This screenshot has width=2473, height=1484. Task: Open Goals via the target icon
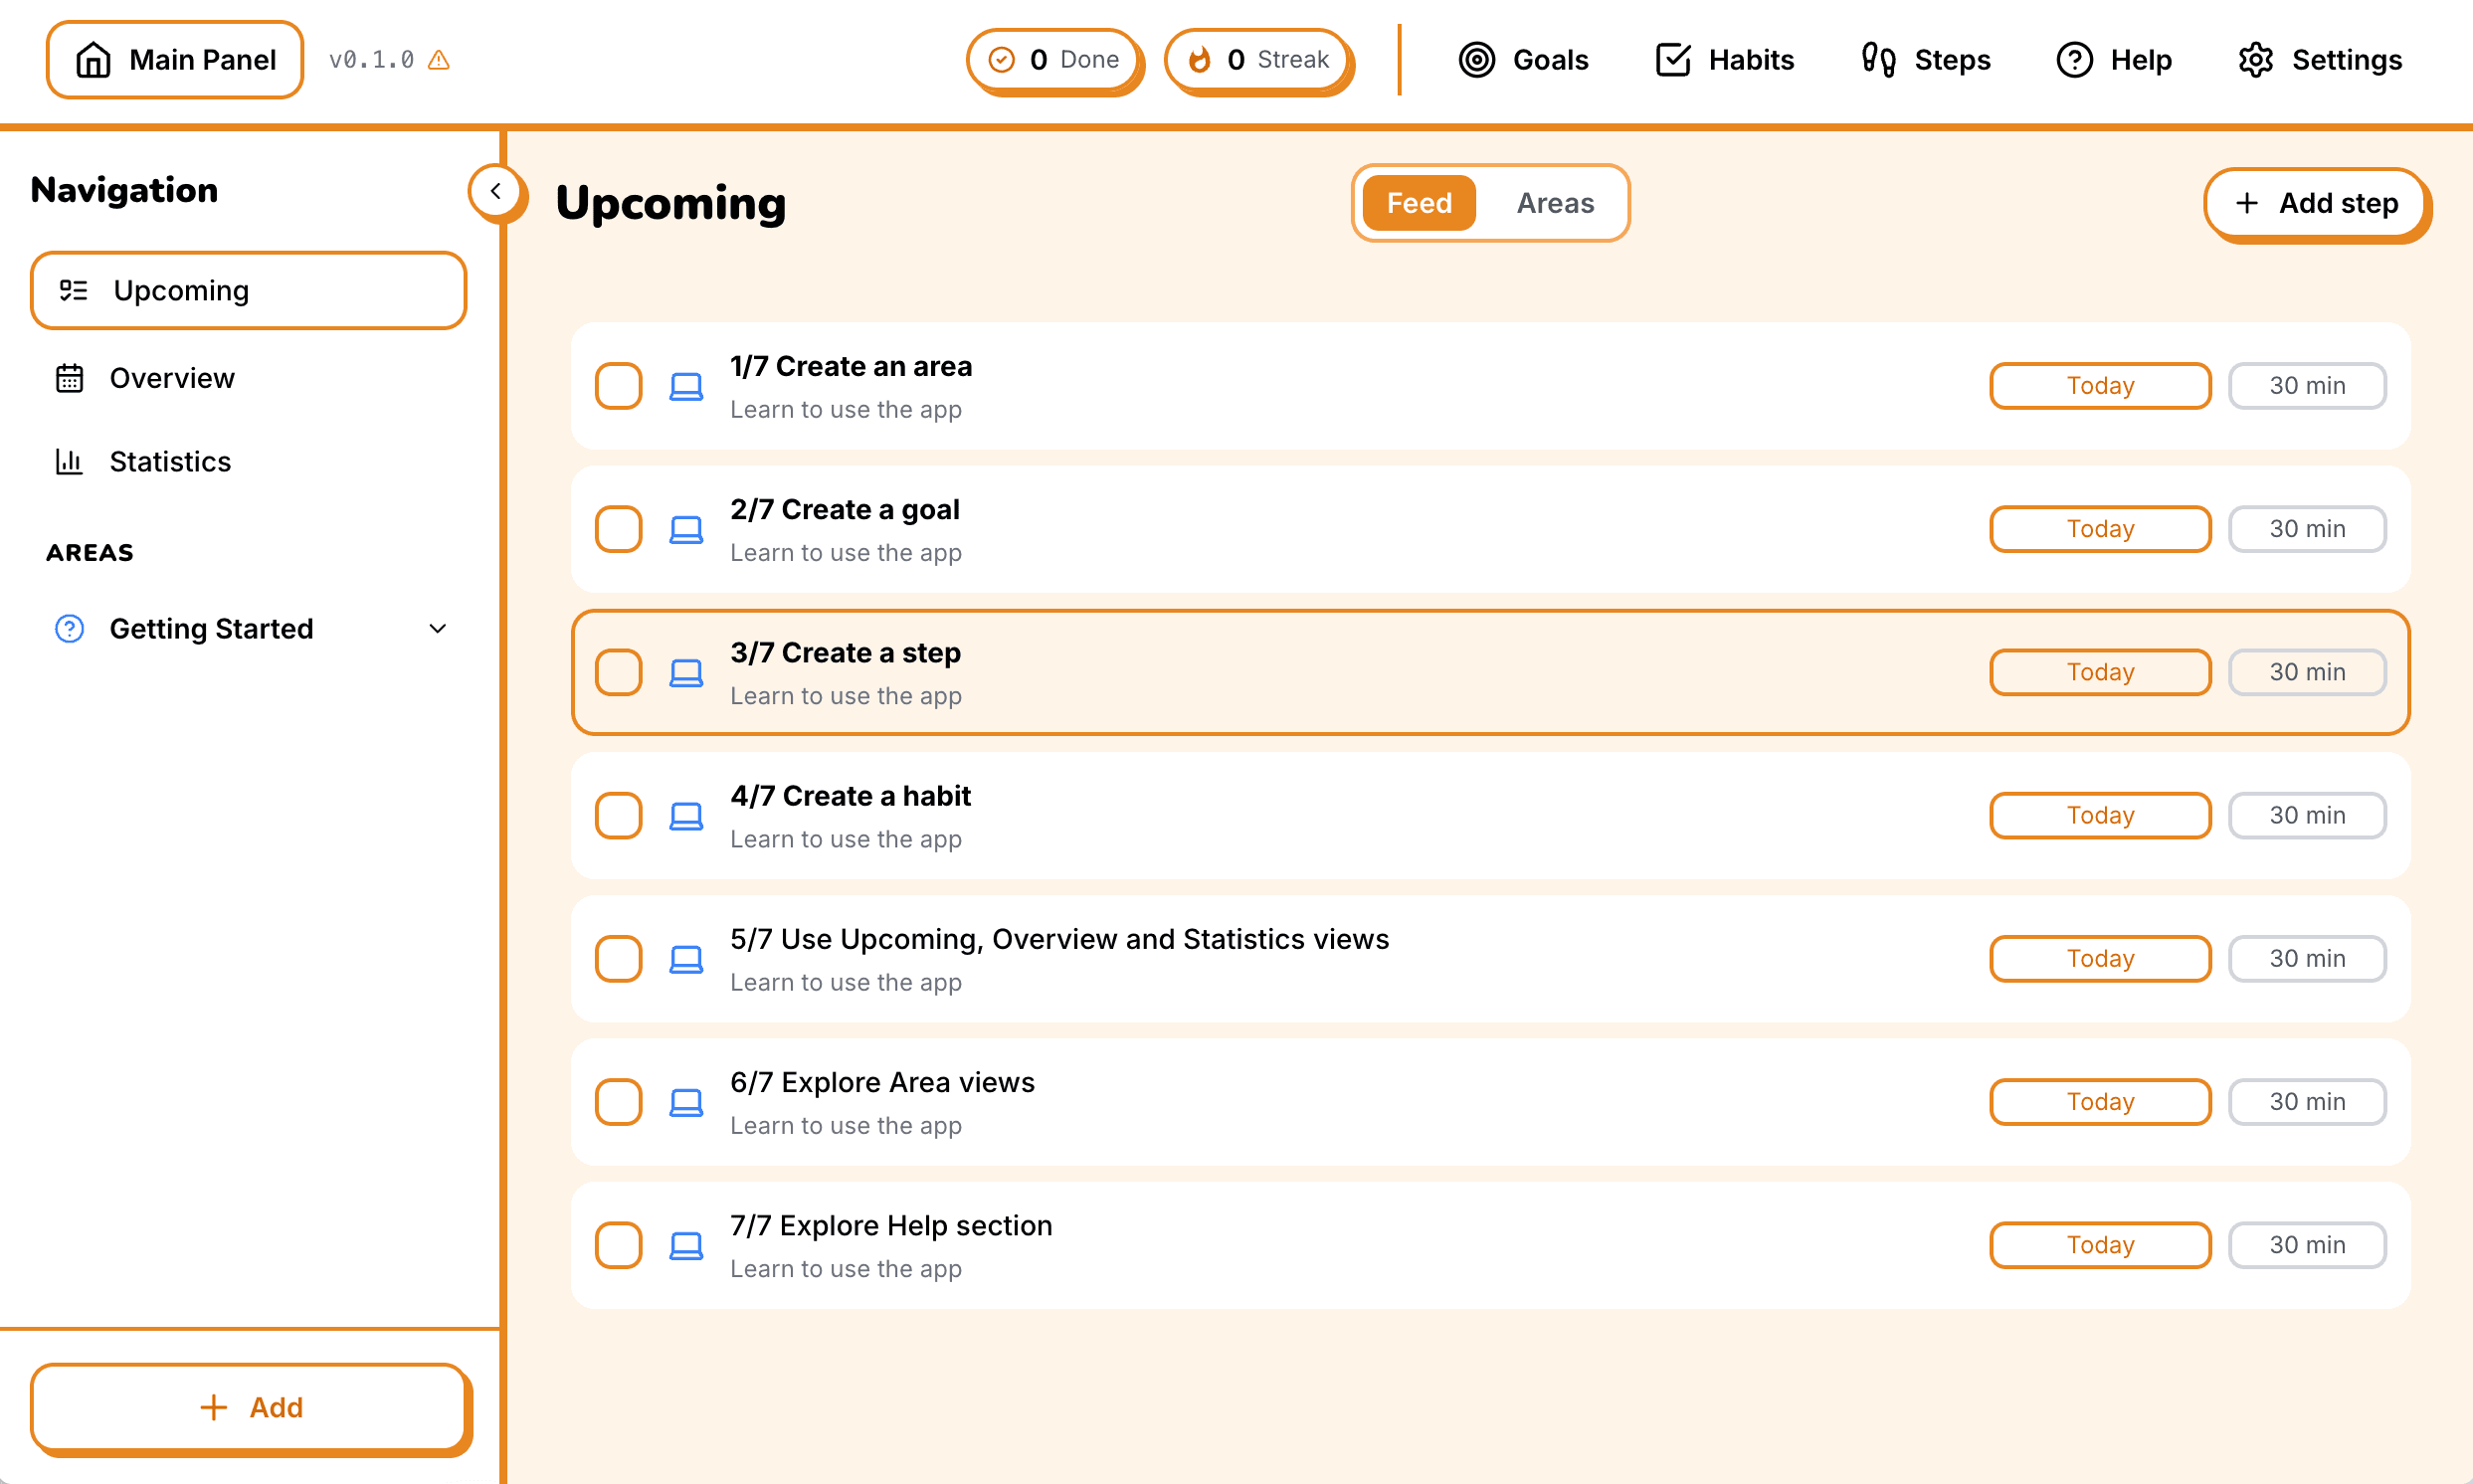[1476, 60]
